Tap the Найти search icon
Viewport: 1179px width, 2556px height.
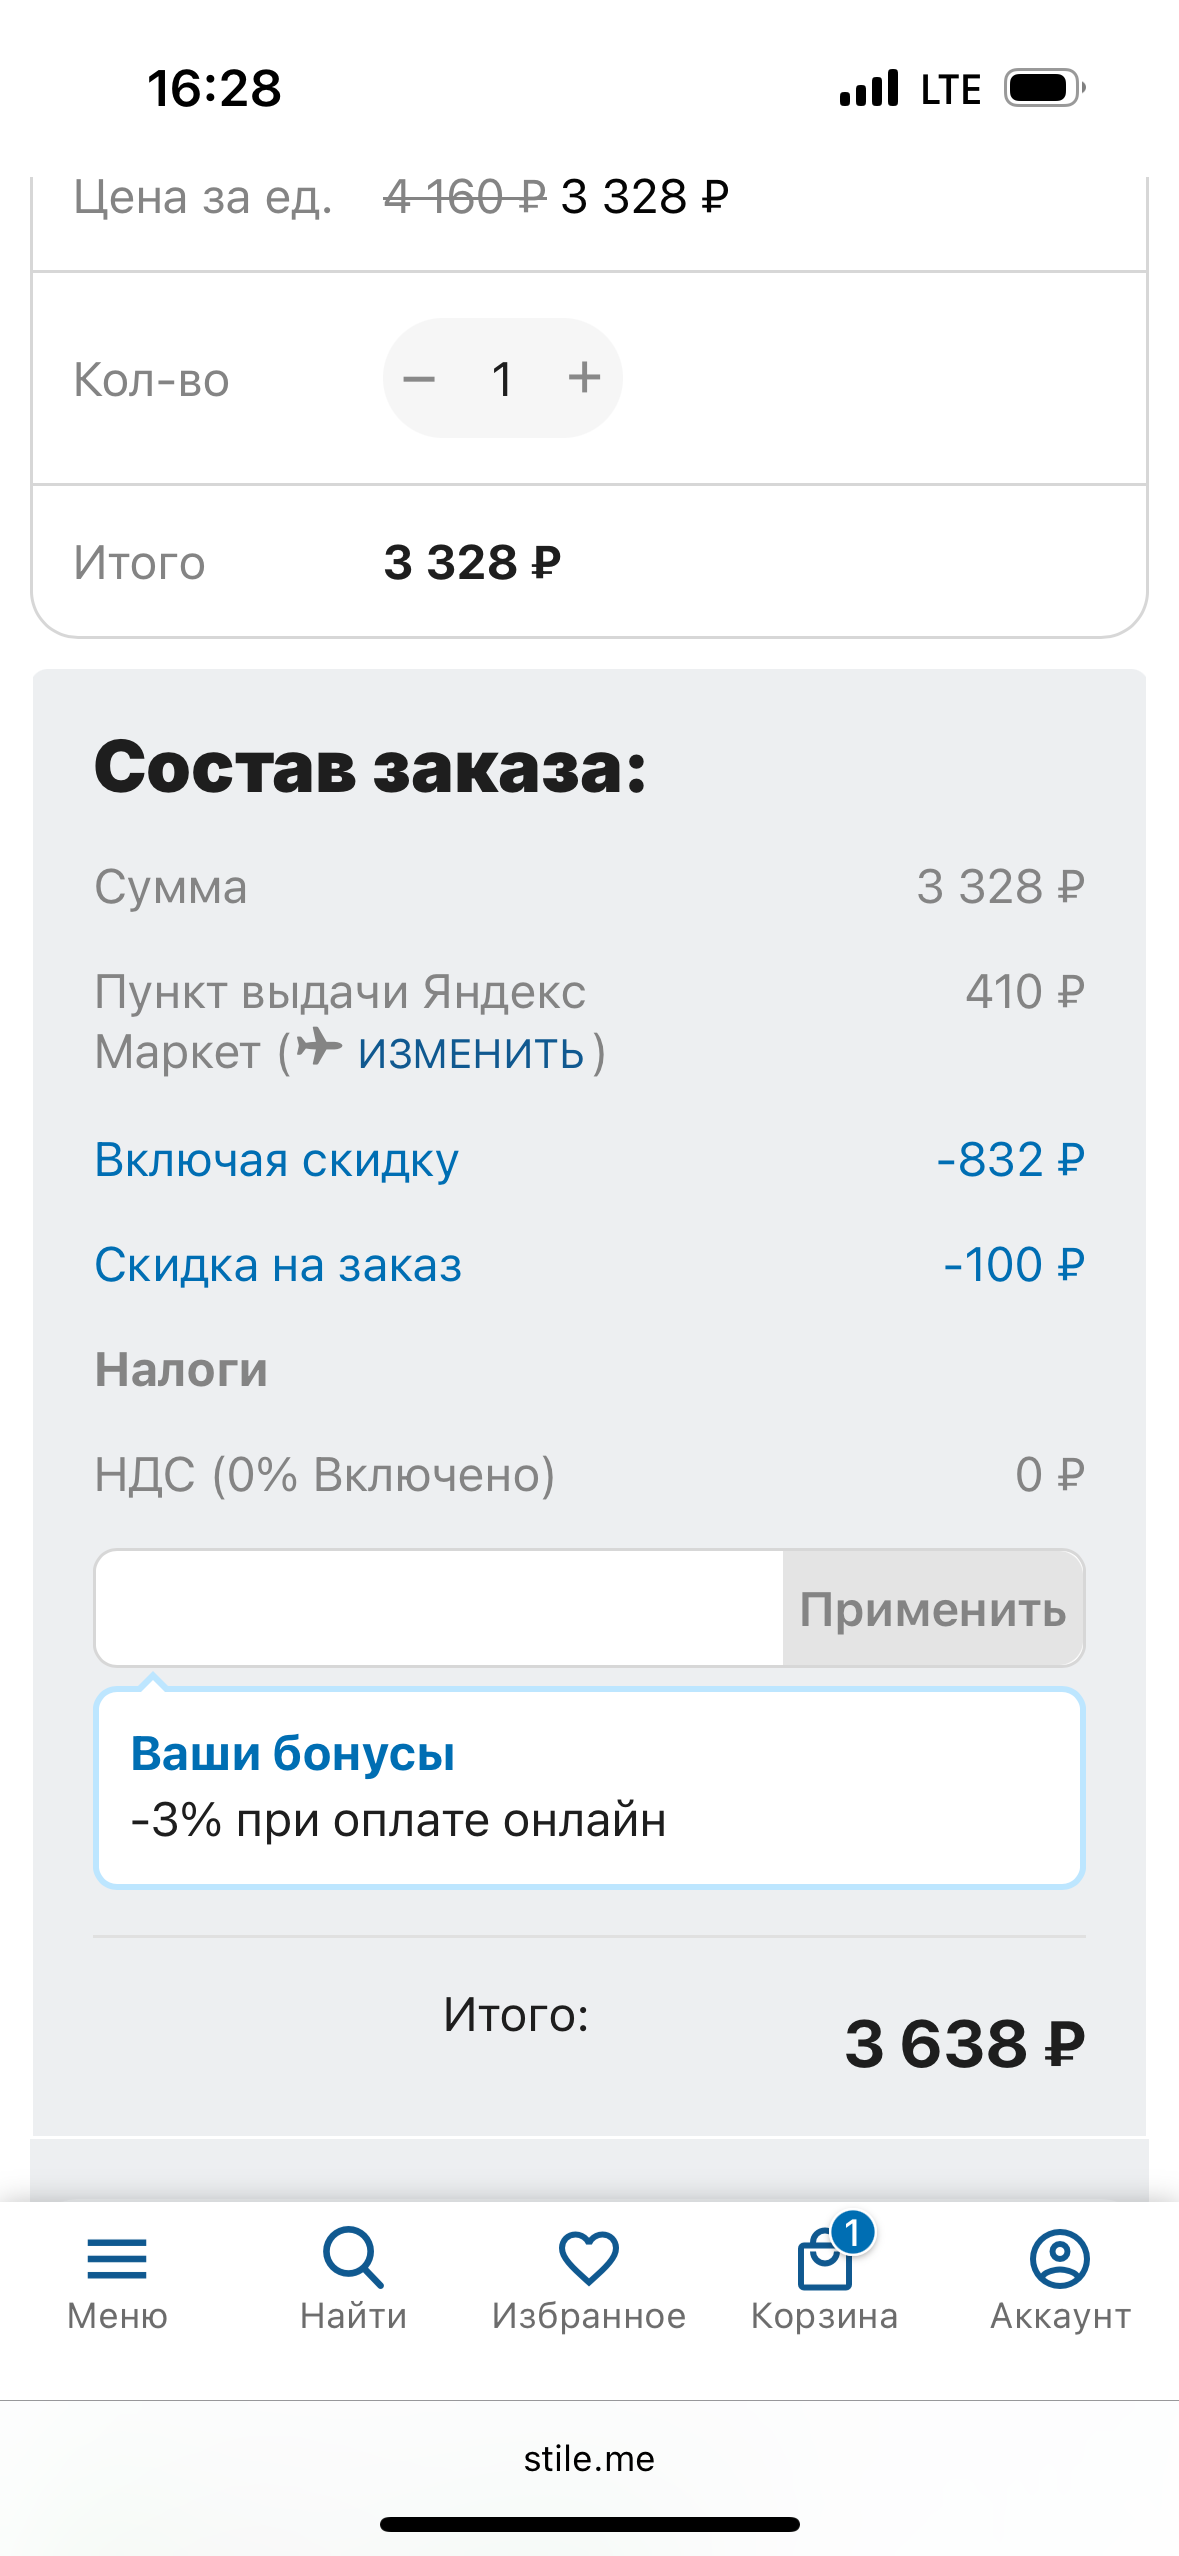(x=353, y=2259)
